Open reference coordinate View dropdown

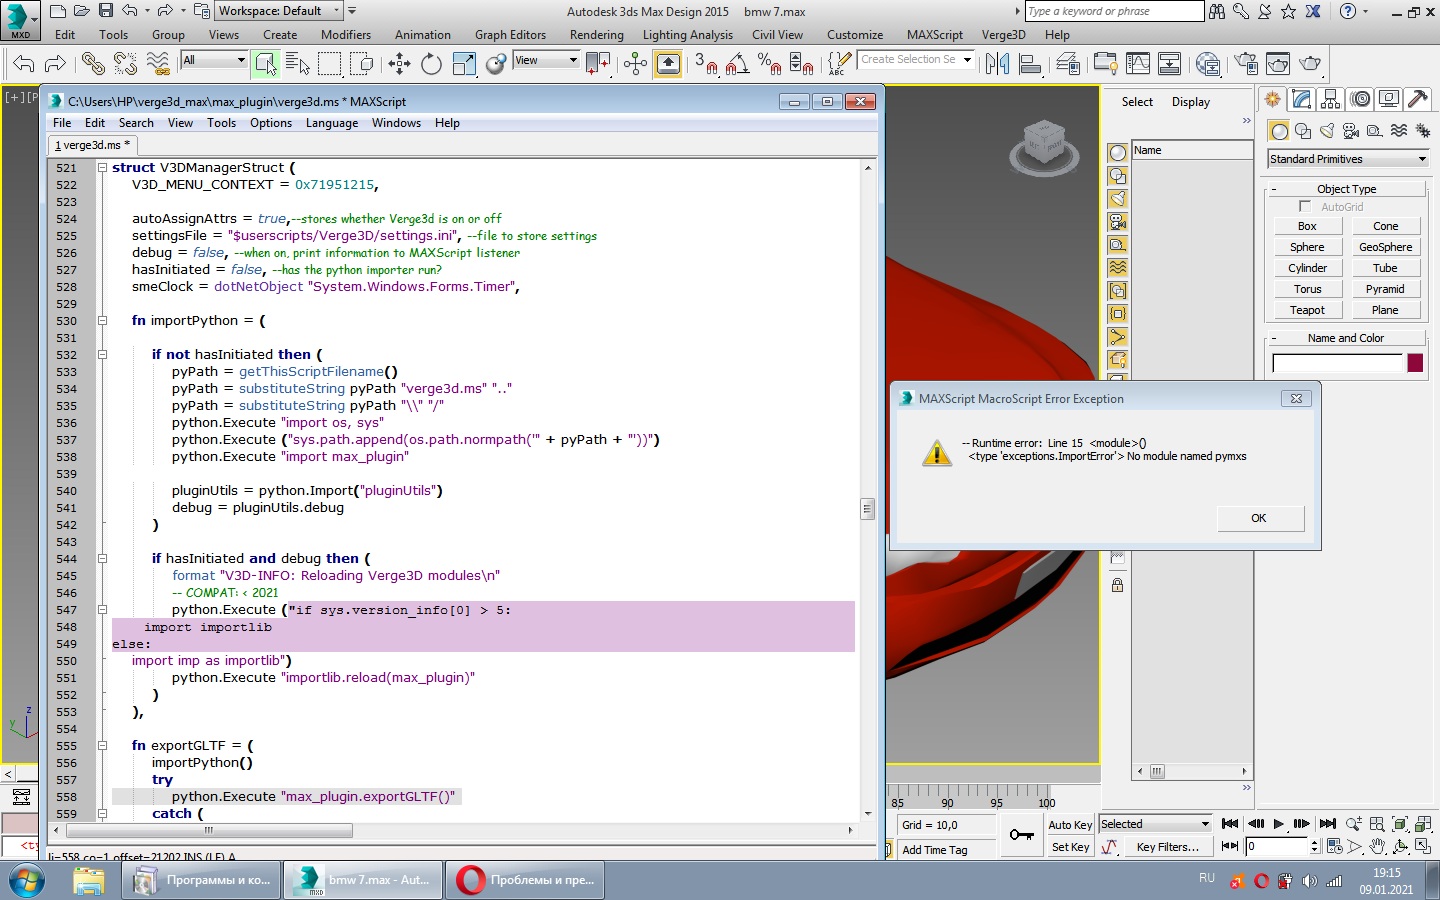pos(546,60)
